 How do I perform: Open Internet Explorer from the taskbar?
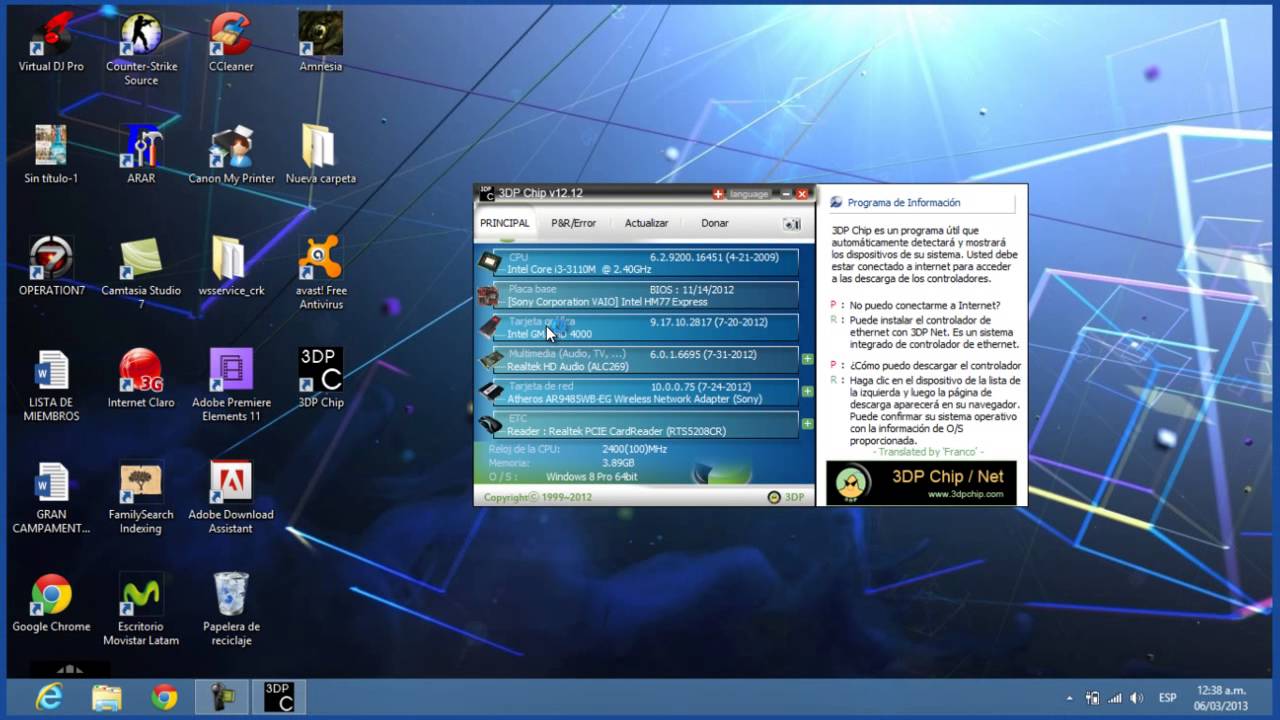point(49,697)
